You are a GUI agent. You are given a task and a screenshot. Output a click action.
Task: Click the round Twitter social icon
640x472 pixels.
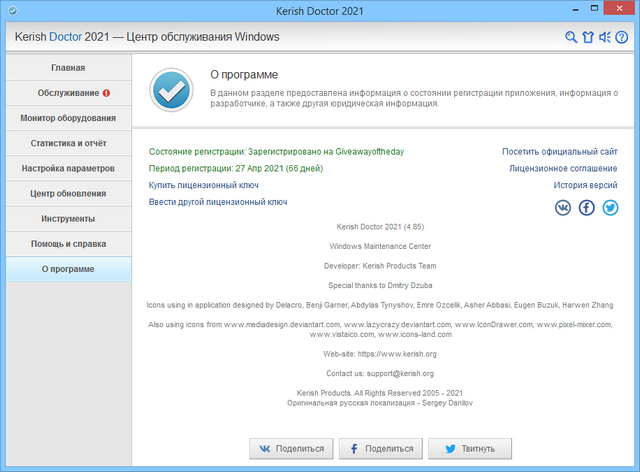point(610,208)
